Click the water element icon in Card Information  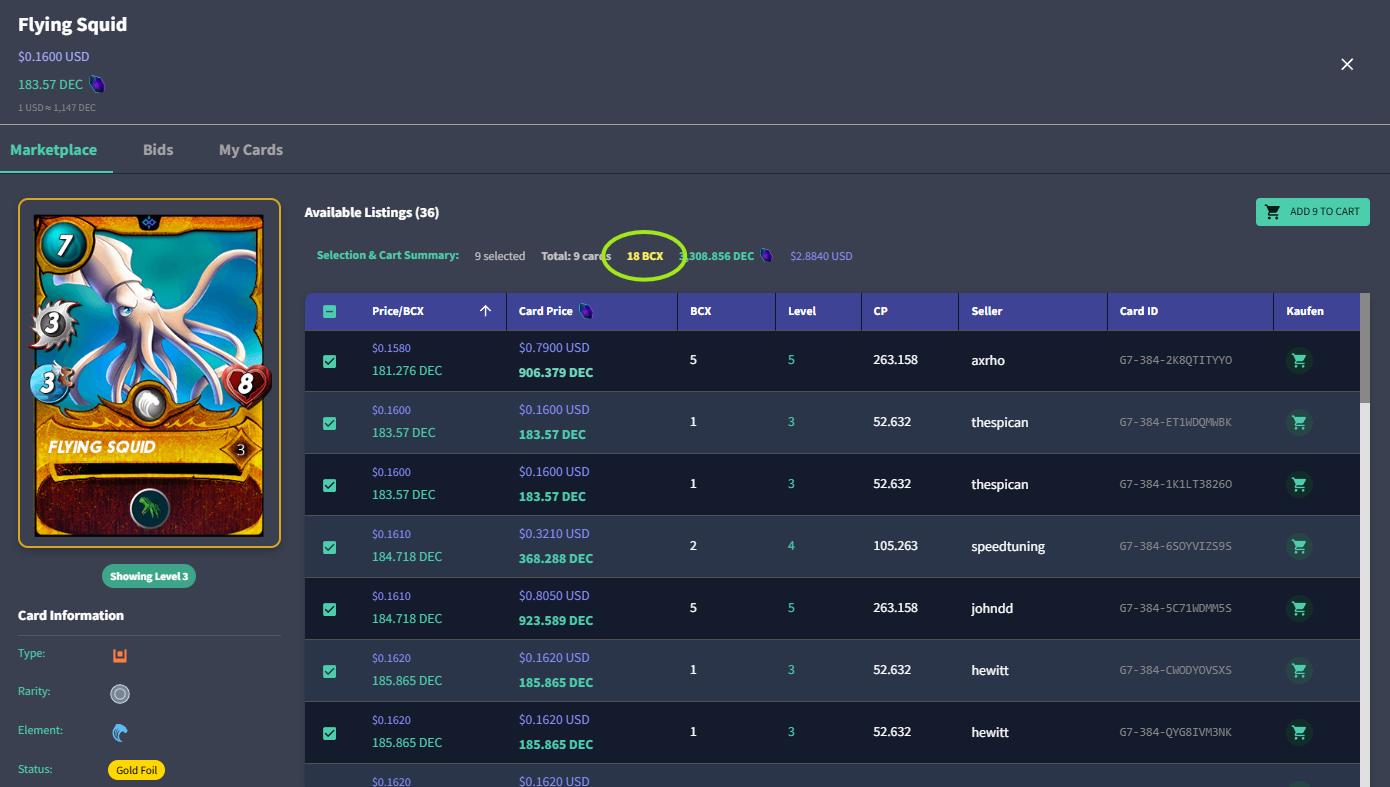pyautogui.click(x=120, y=733)
